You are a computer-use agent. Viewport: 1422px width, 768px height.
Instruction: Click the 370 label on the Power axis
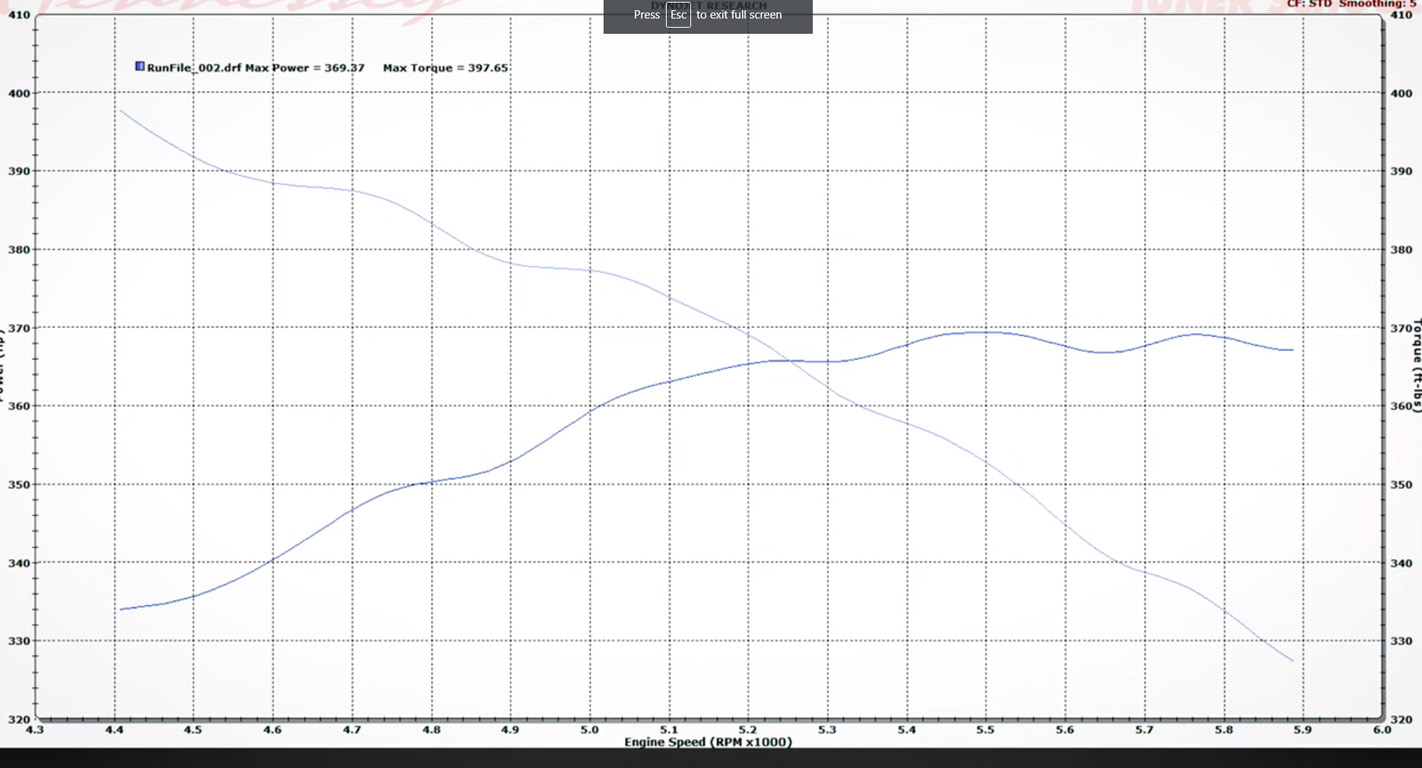click(x=18, y=328)
